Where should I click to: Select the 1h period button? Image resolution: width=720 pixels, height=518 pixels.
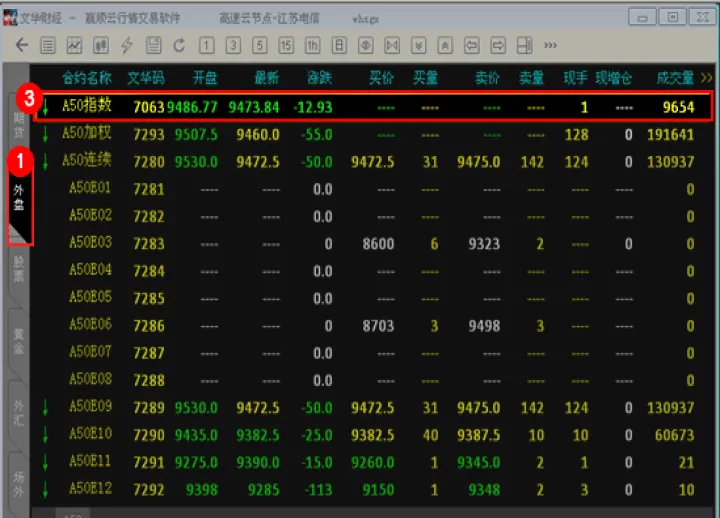coord(312,45)
